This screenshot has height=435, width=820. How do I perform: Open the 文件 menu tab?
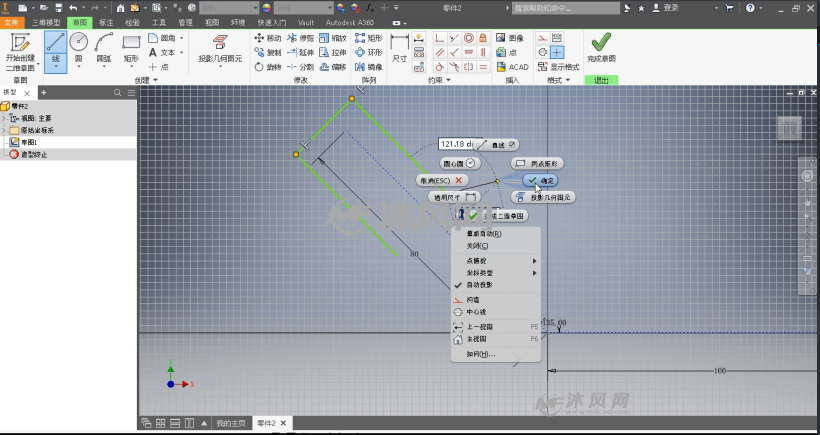(x=11, y=22)
